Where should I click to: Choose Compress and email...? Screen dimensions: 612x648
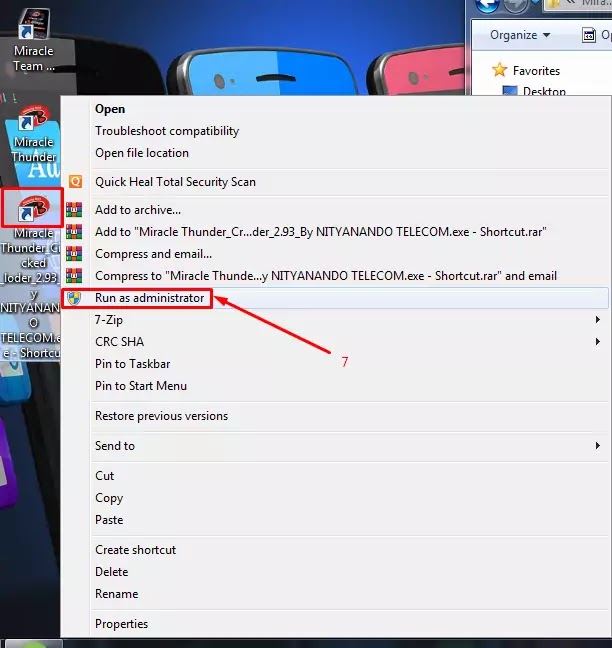[x=153, y=254]
